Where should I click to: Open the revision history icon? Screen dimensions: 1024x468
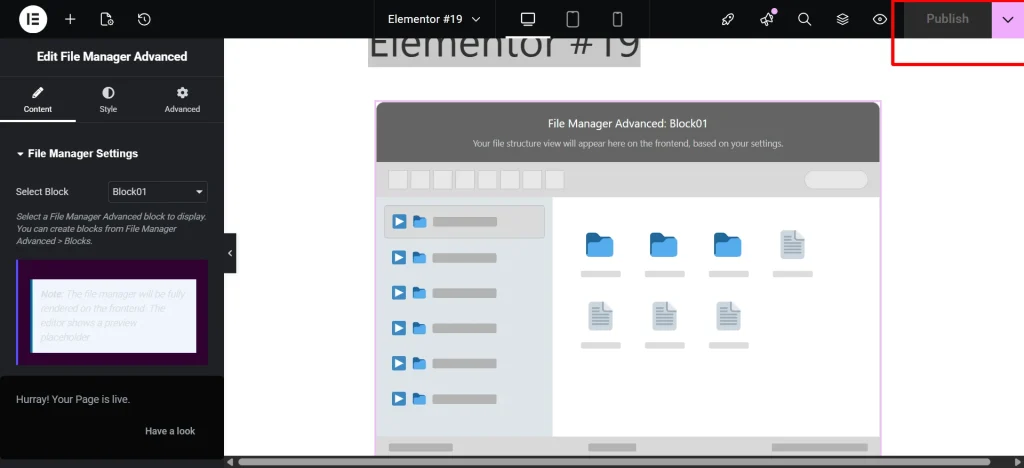tap(144, 20)
